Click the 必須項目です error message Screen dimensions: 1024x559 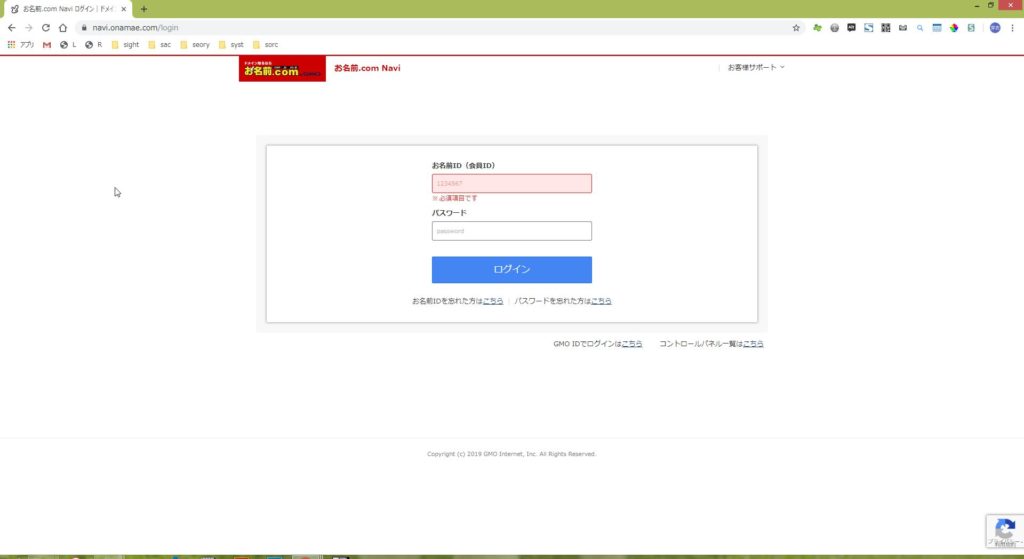[455, 198]
